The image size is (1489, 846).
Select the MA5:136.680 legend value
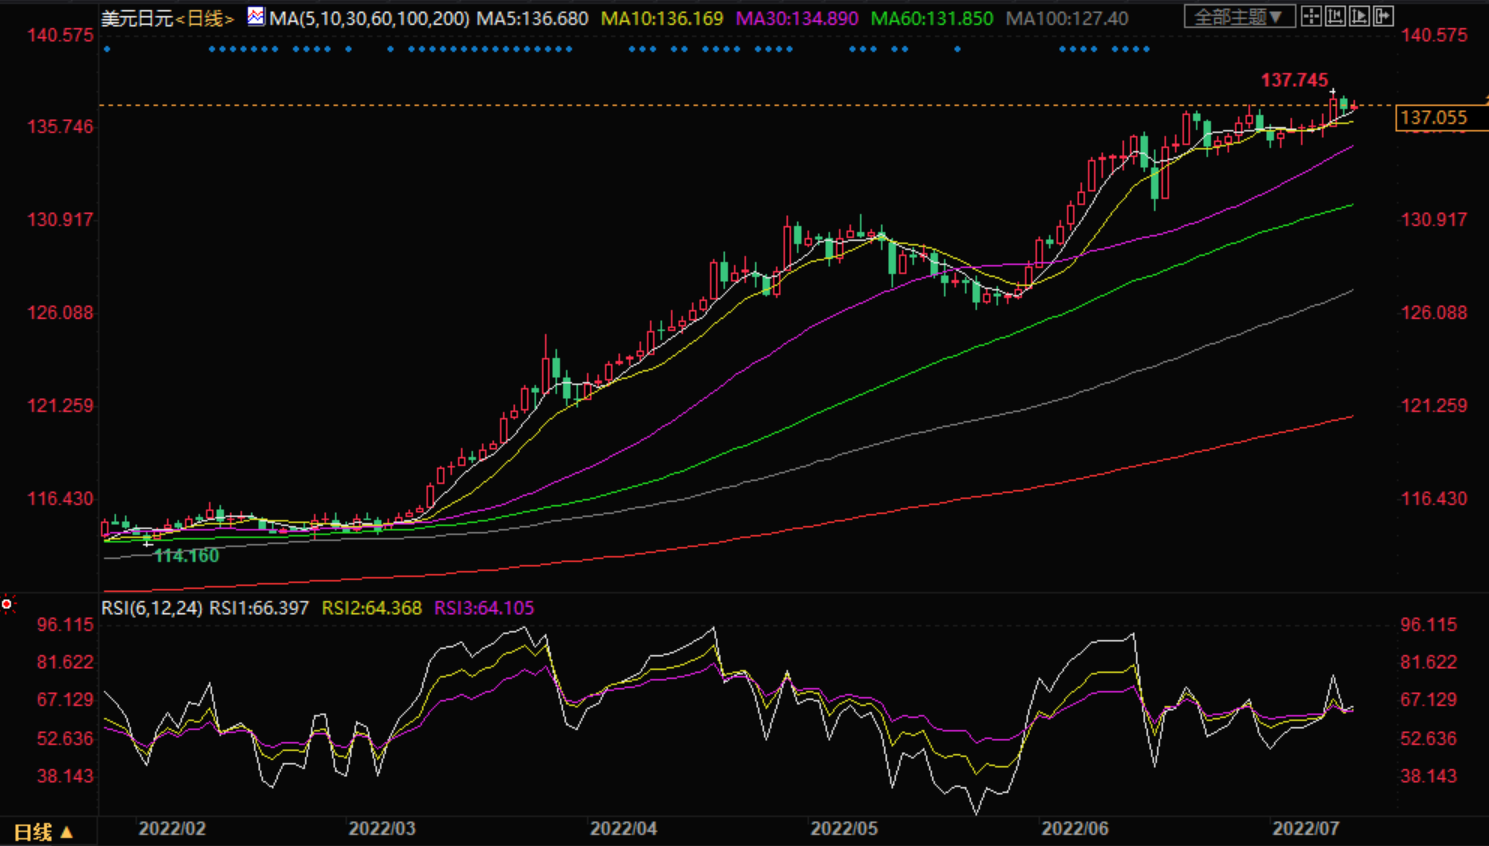coord(532,19)
